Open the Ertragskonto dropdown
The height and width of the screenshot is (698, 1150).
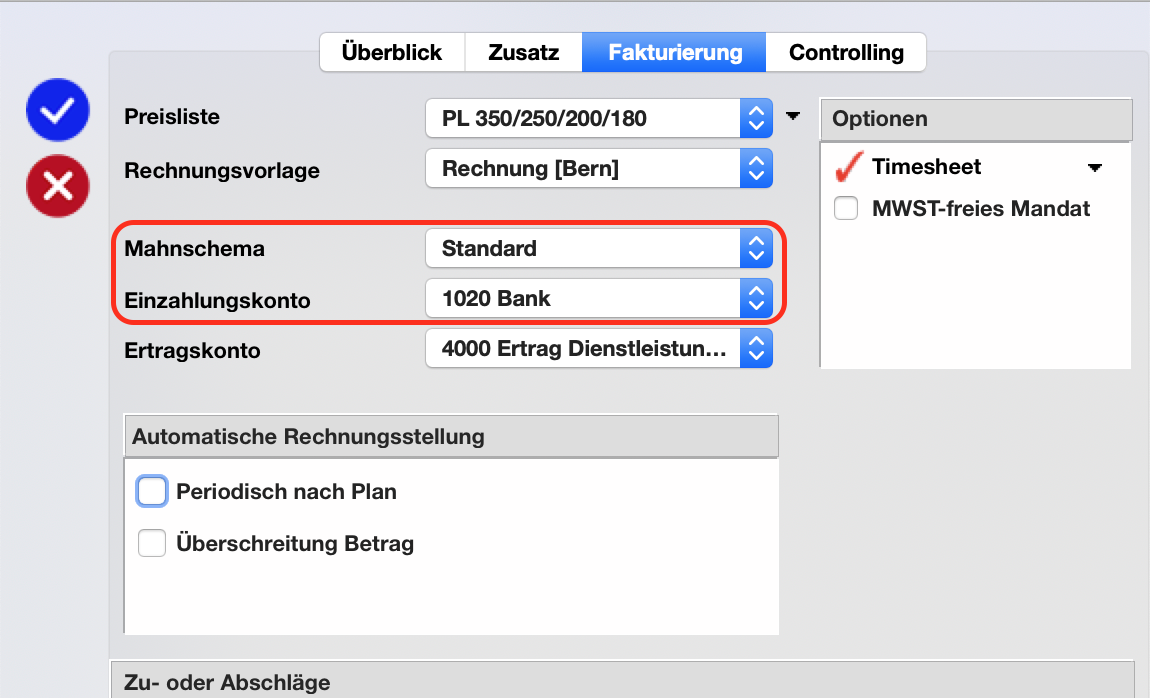(598, 350)
